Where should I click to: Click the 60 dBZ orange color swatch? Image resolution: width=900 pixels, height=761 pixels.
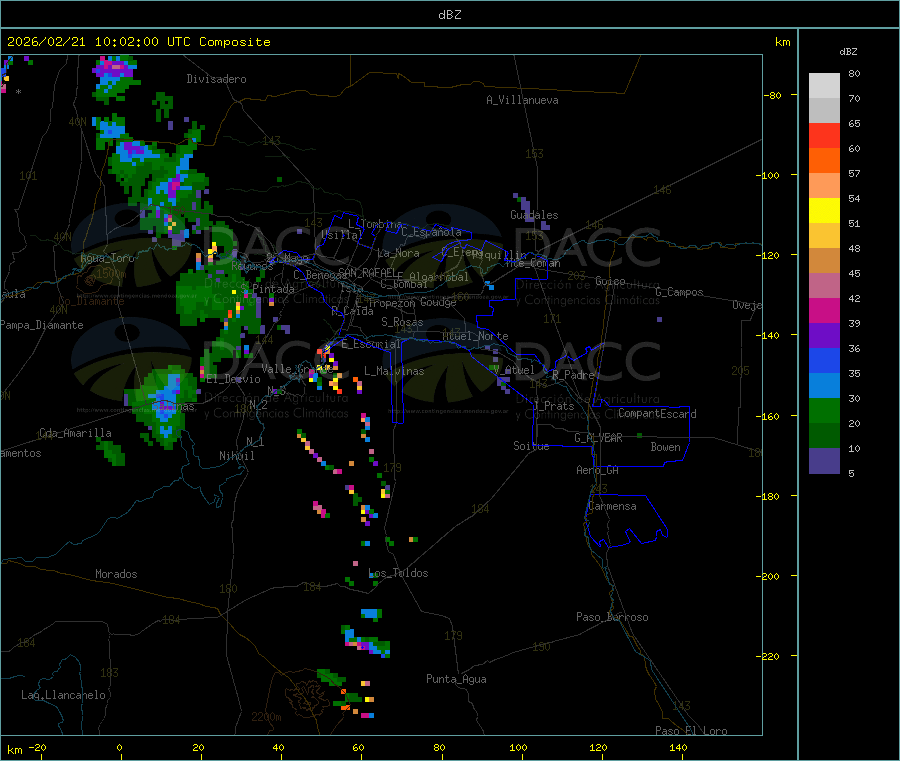pyautogui.click(x=824, y=161)
